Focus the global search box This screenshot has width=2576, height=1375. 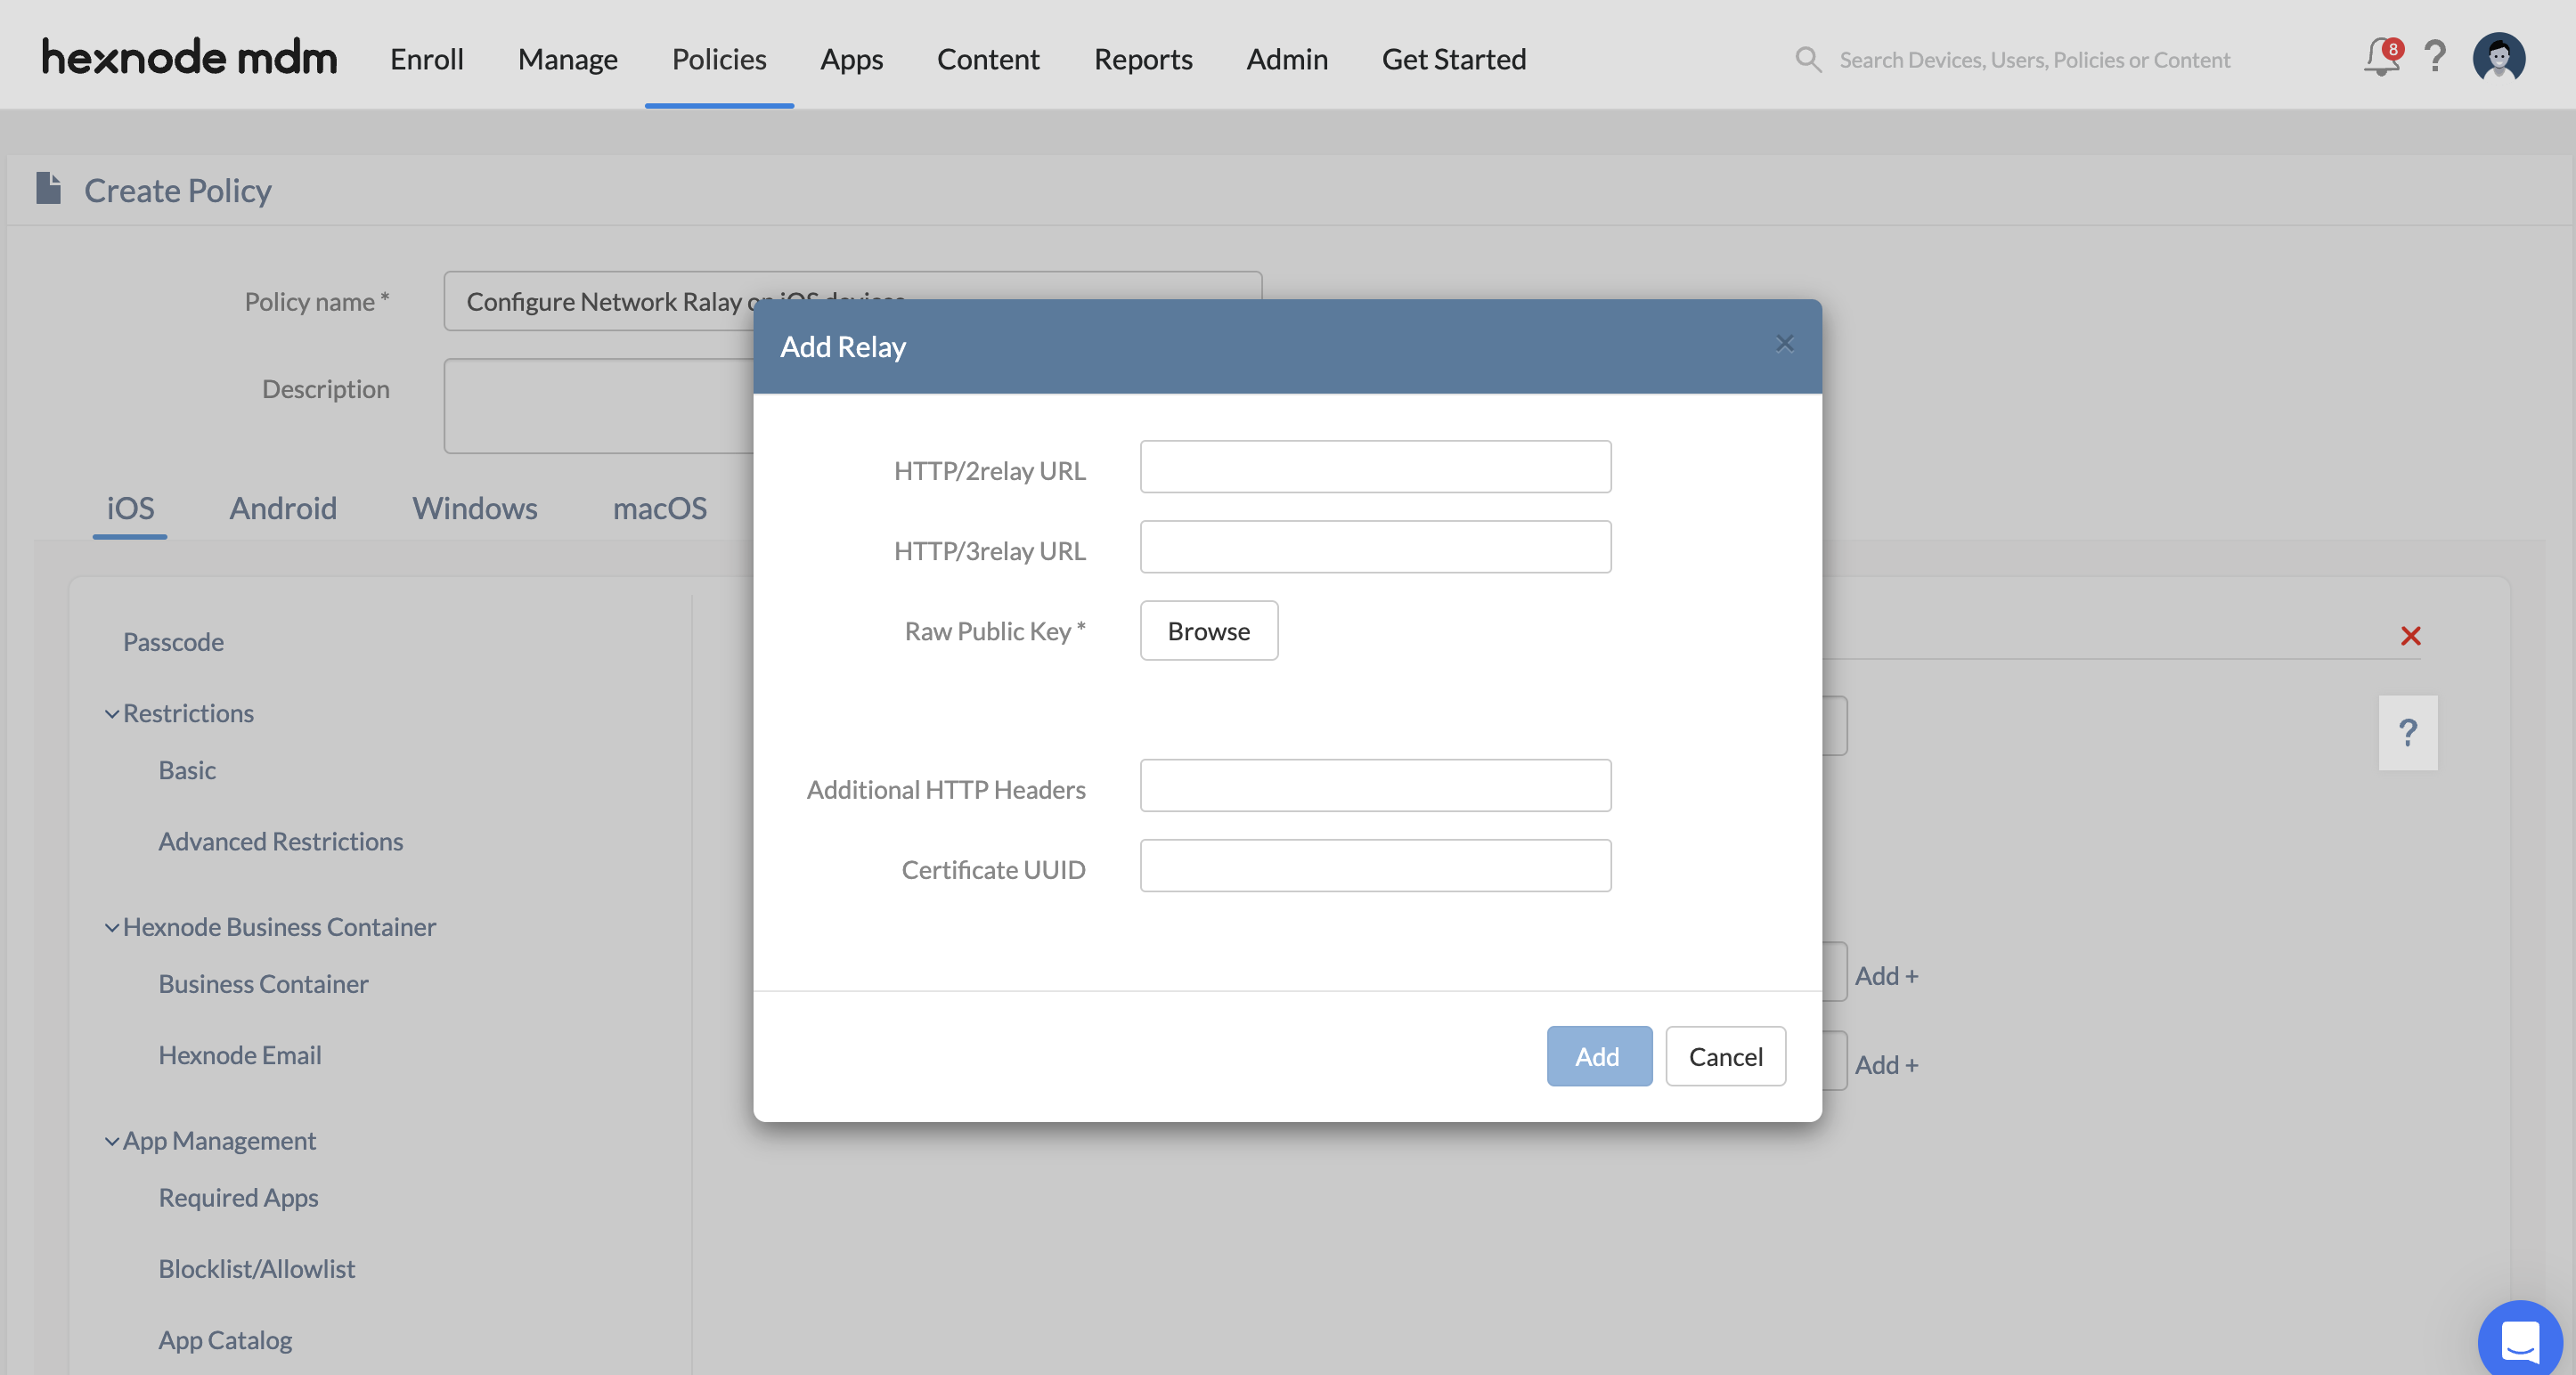(x=2035, y=59)
